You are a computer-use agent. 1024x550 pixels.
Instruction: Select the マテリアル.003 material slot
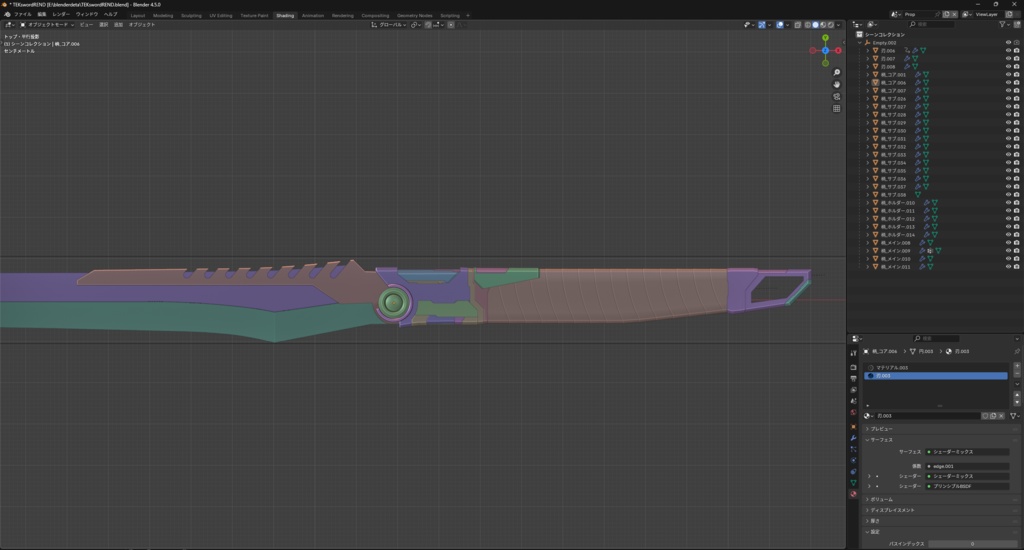pos(936,368)
